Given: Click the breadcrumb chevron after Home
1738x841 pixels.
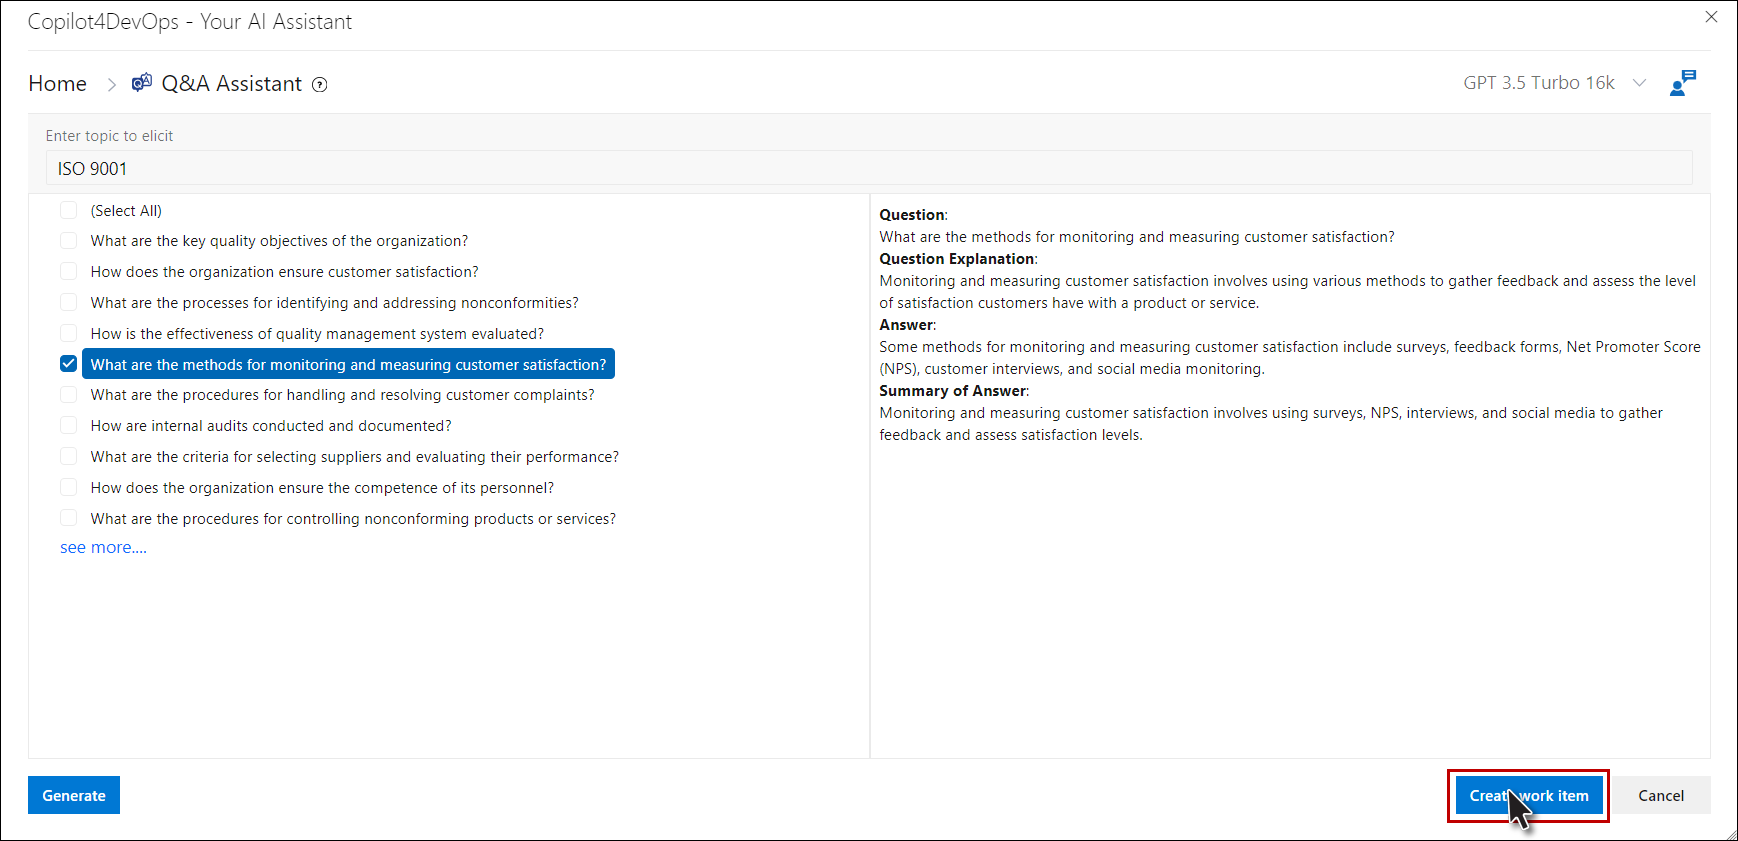Looking at the screenshot, I should pyautogui.click(x=112, y=85).
